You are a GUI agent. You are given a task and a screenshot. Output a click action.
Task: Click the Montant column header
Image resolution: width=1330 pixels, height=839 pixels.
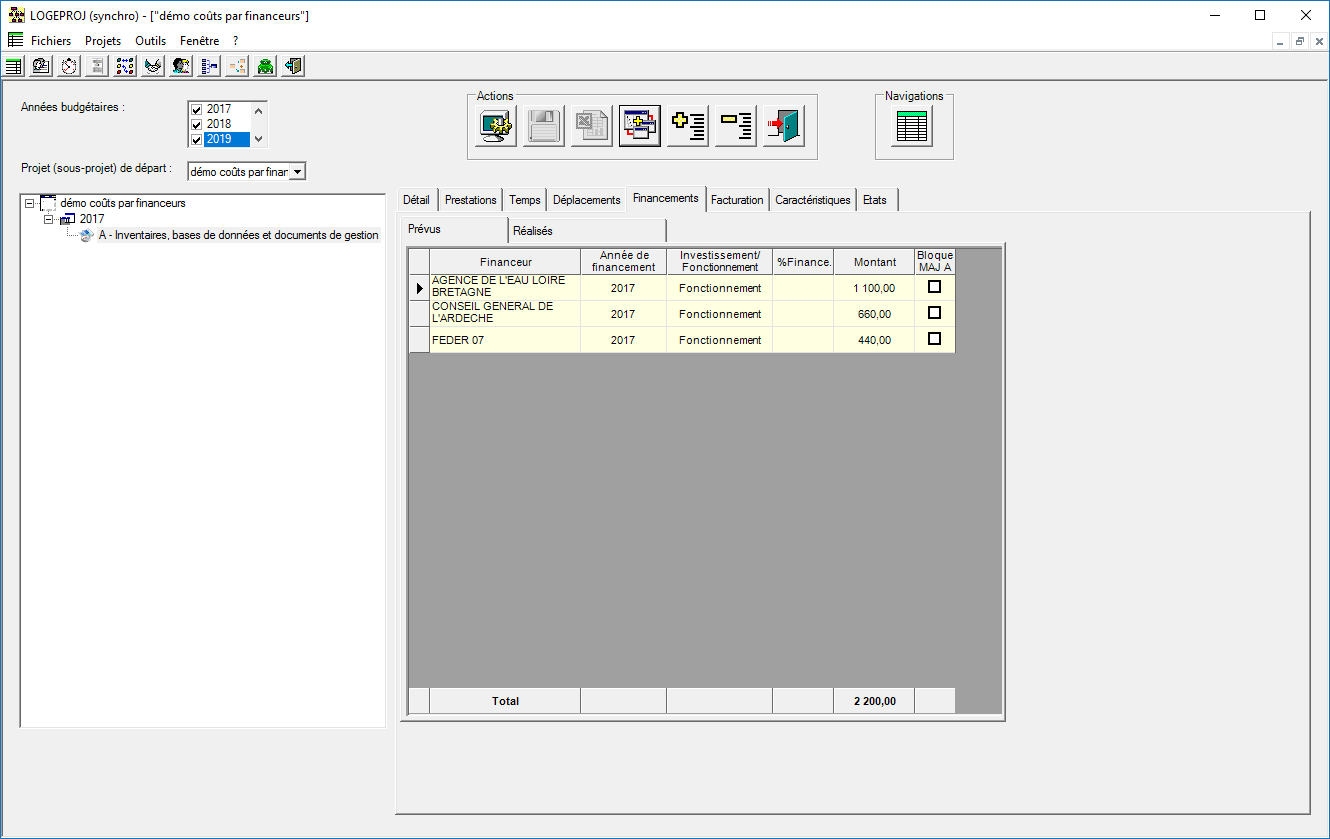(874, 262)
